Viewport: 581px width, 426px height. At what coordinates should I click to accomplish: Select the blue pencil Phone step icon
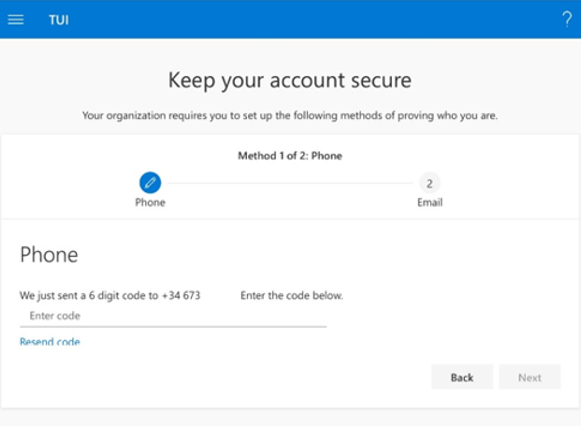(150, 183)
